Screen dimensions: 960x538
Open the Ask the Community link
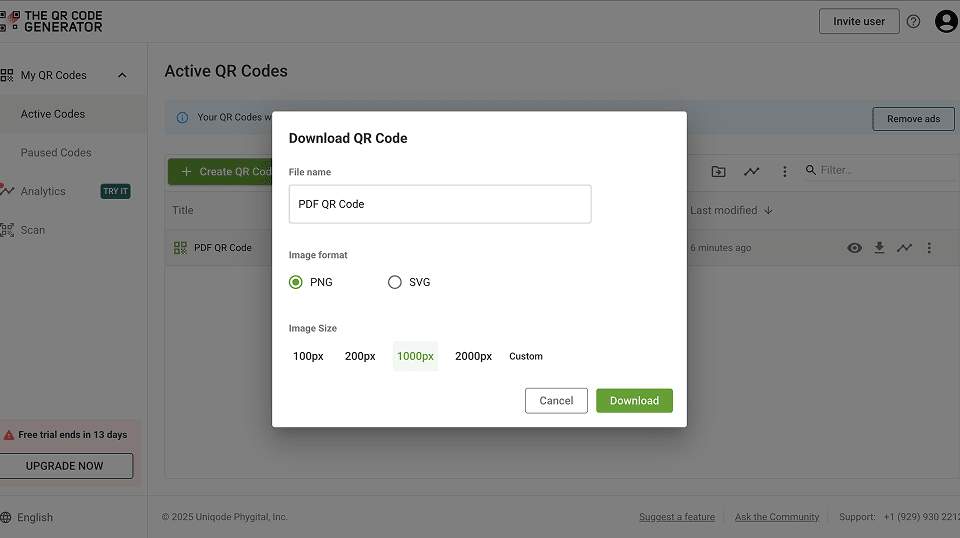pyautogui.click(x=777, y=517)
